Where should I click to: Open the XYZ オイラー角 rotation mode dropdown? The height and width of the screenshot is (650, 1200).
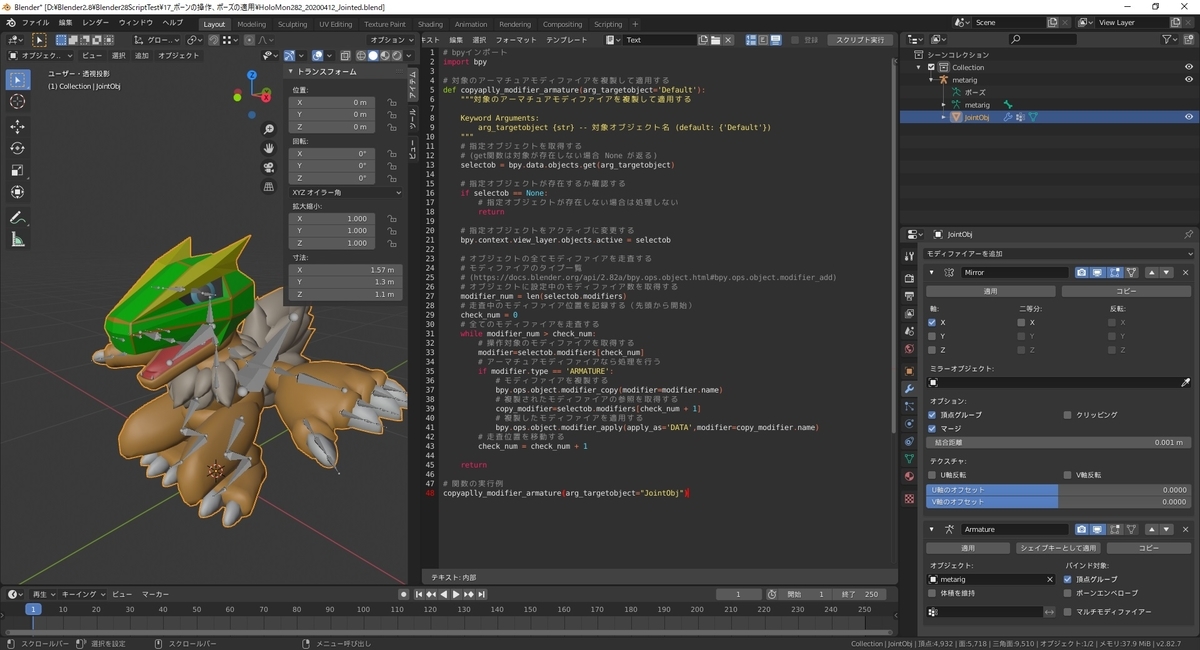pos(346,192)
